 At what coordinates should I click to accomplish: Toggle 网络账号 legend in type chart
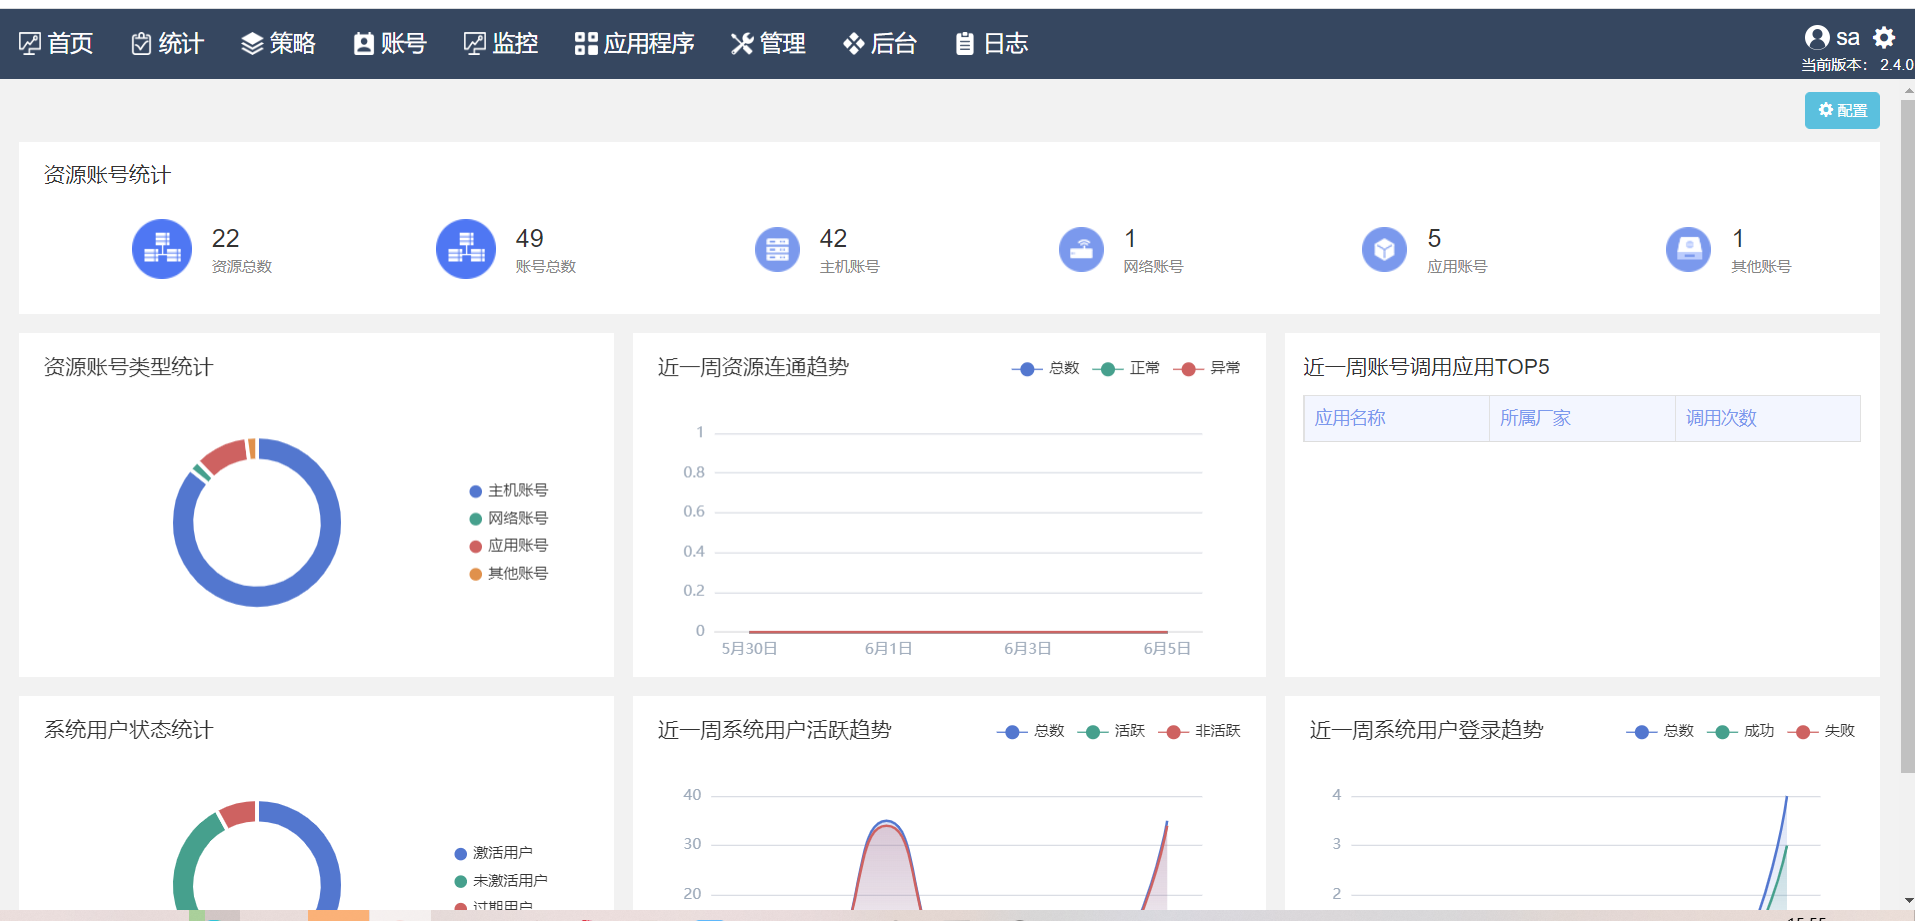point(508,518)
